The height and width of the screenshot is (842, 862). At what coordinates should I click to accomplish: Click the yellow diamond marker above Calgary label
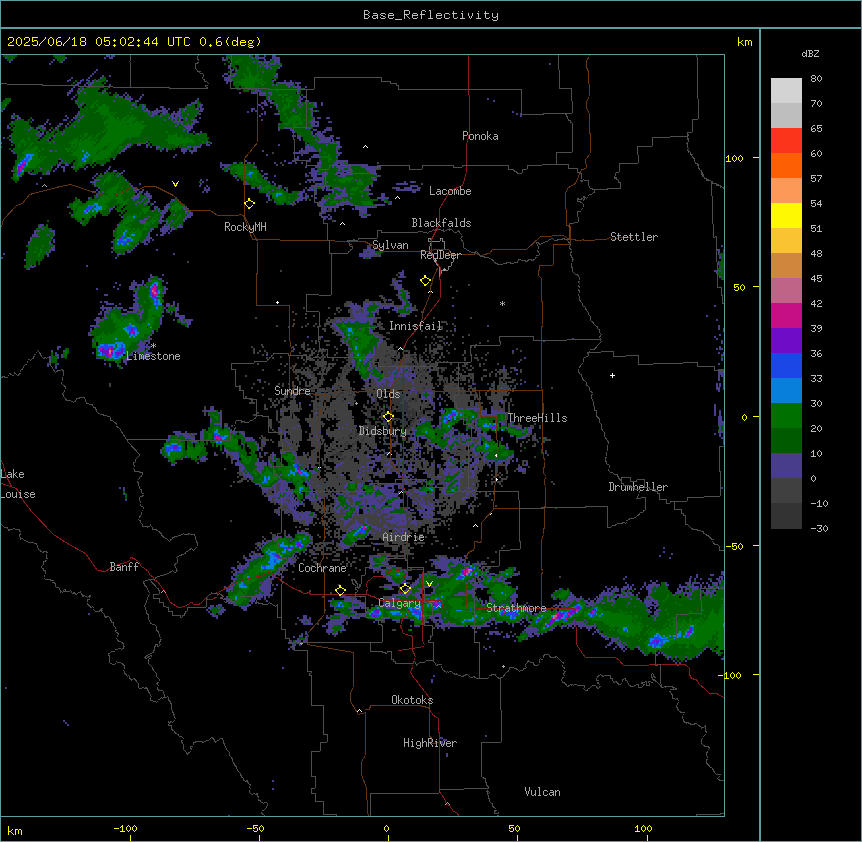[x=405, y=589]
